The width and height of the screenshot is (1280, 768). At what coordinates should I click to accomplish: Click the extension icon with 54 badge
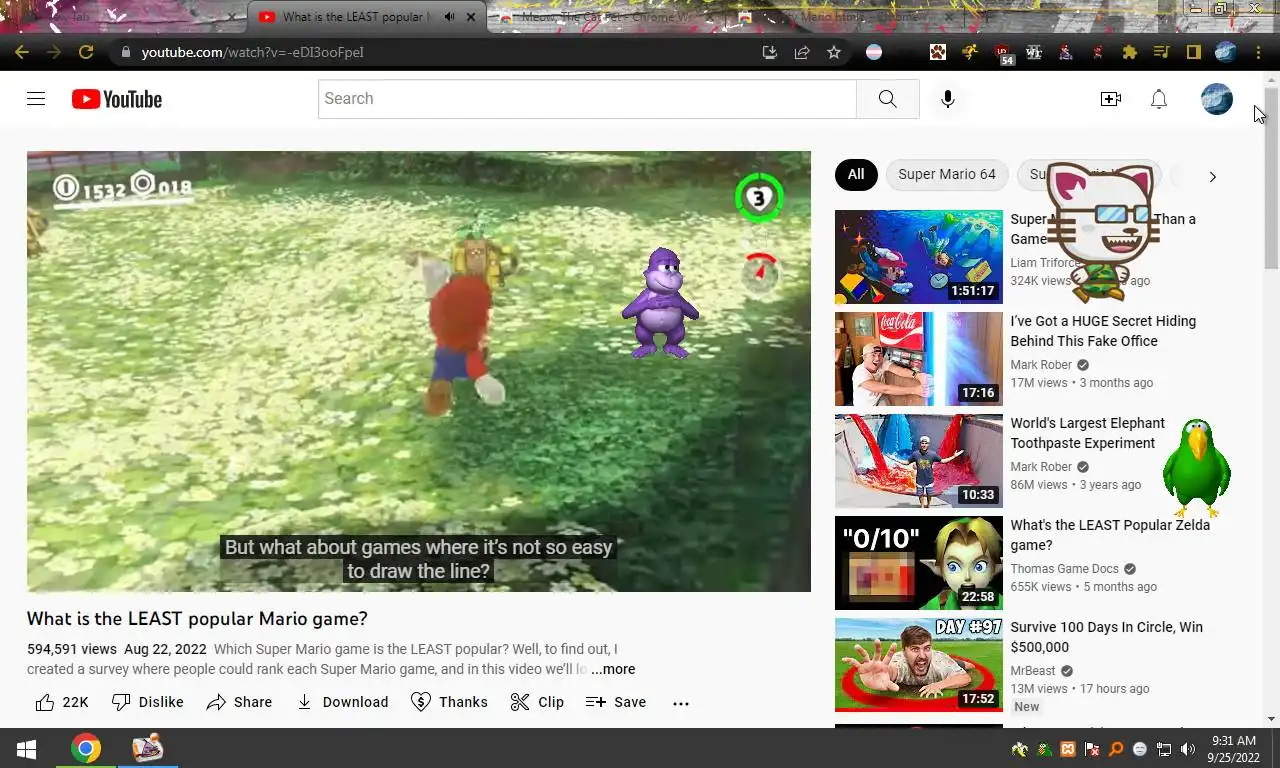[x=1003, y=53]
